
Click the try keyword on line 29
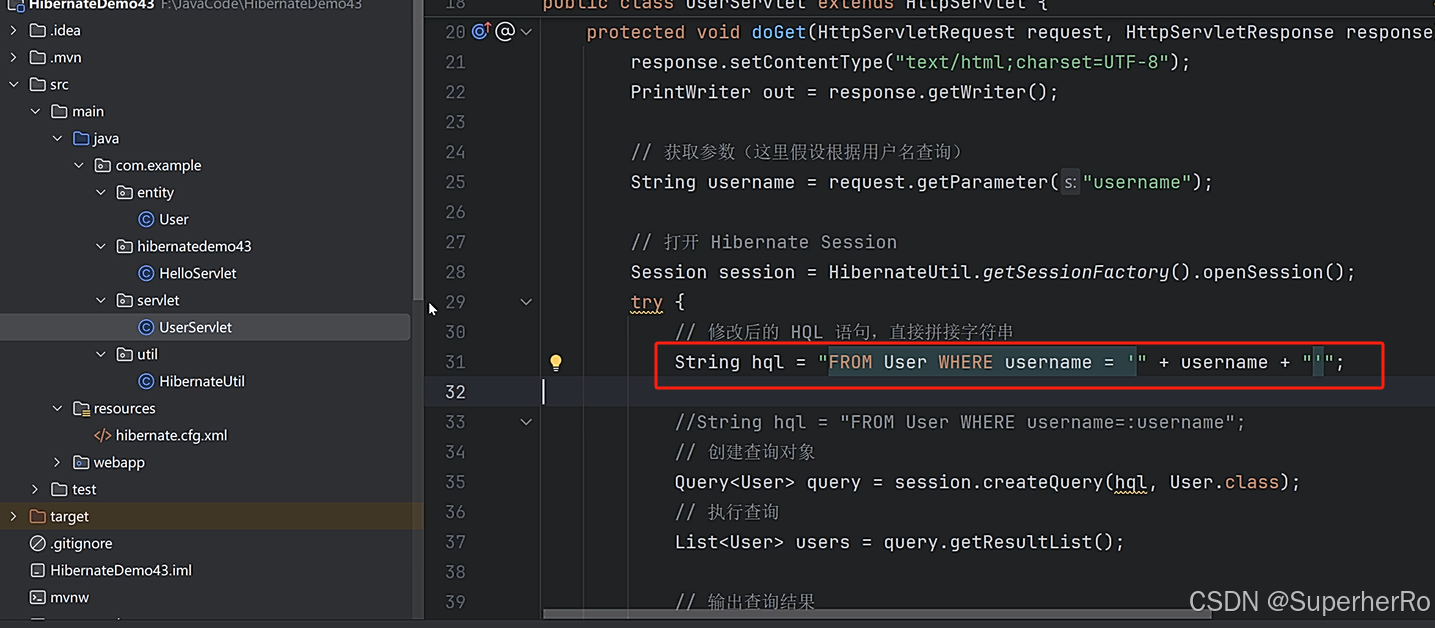click(647, 302)
